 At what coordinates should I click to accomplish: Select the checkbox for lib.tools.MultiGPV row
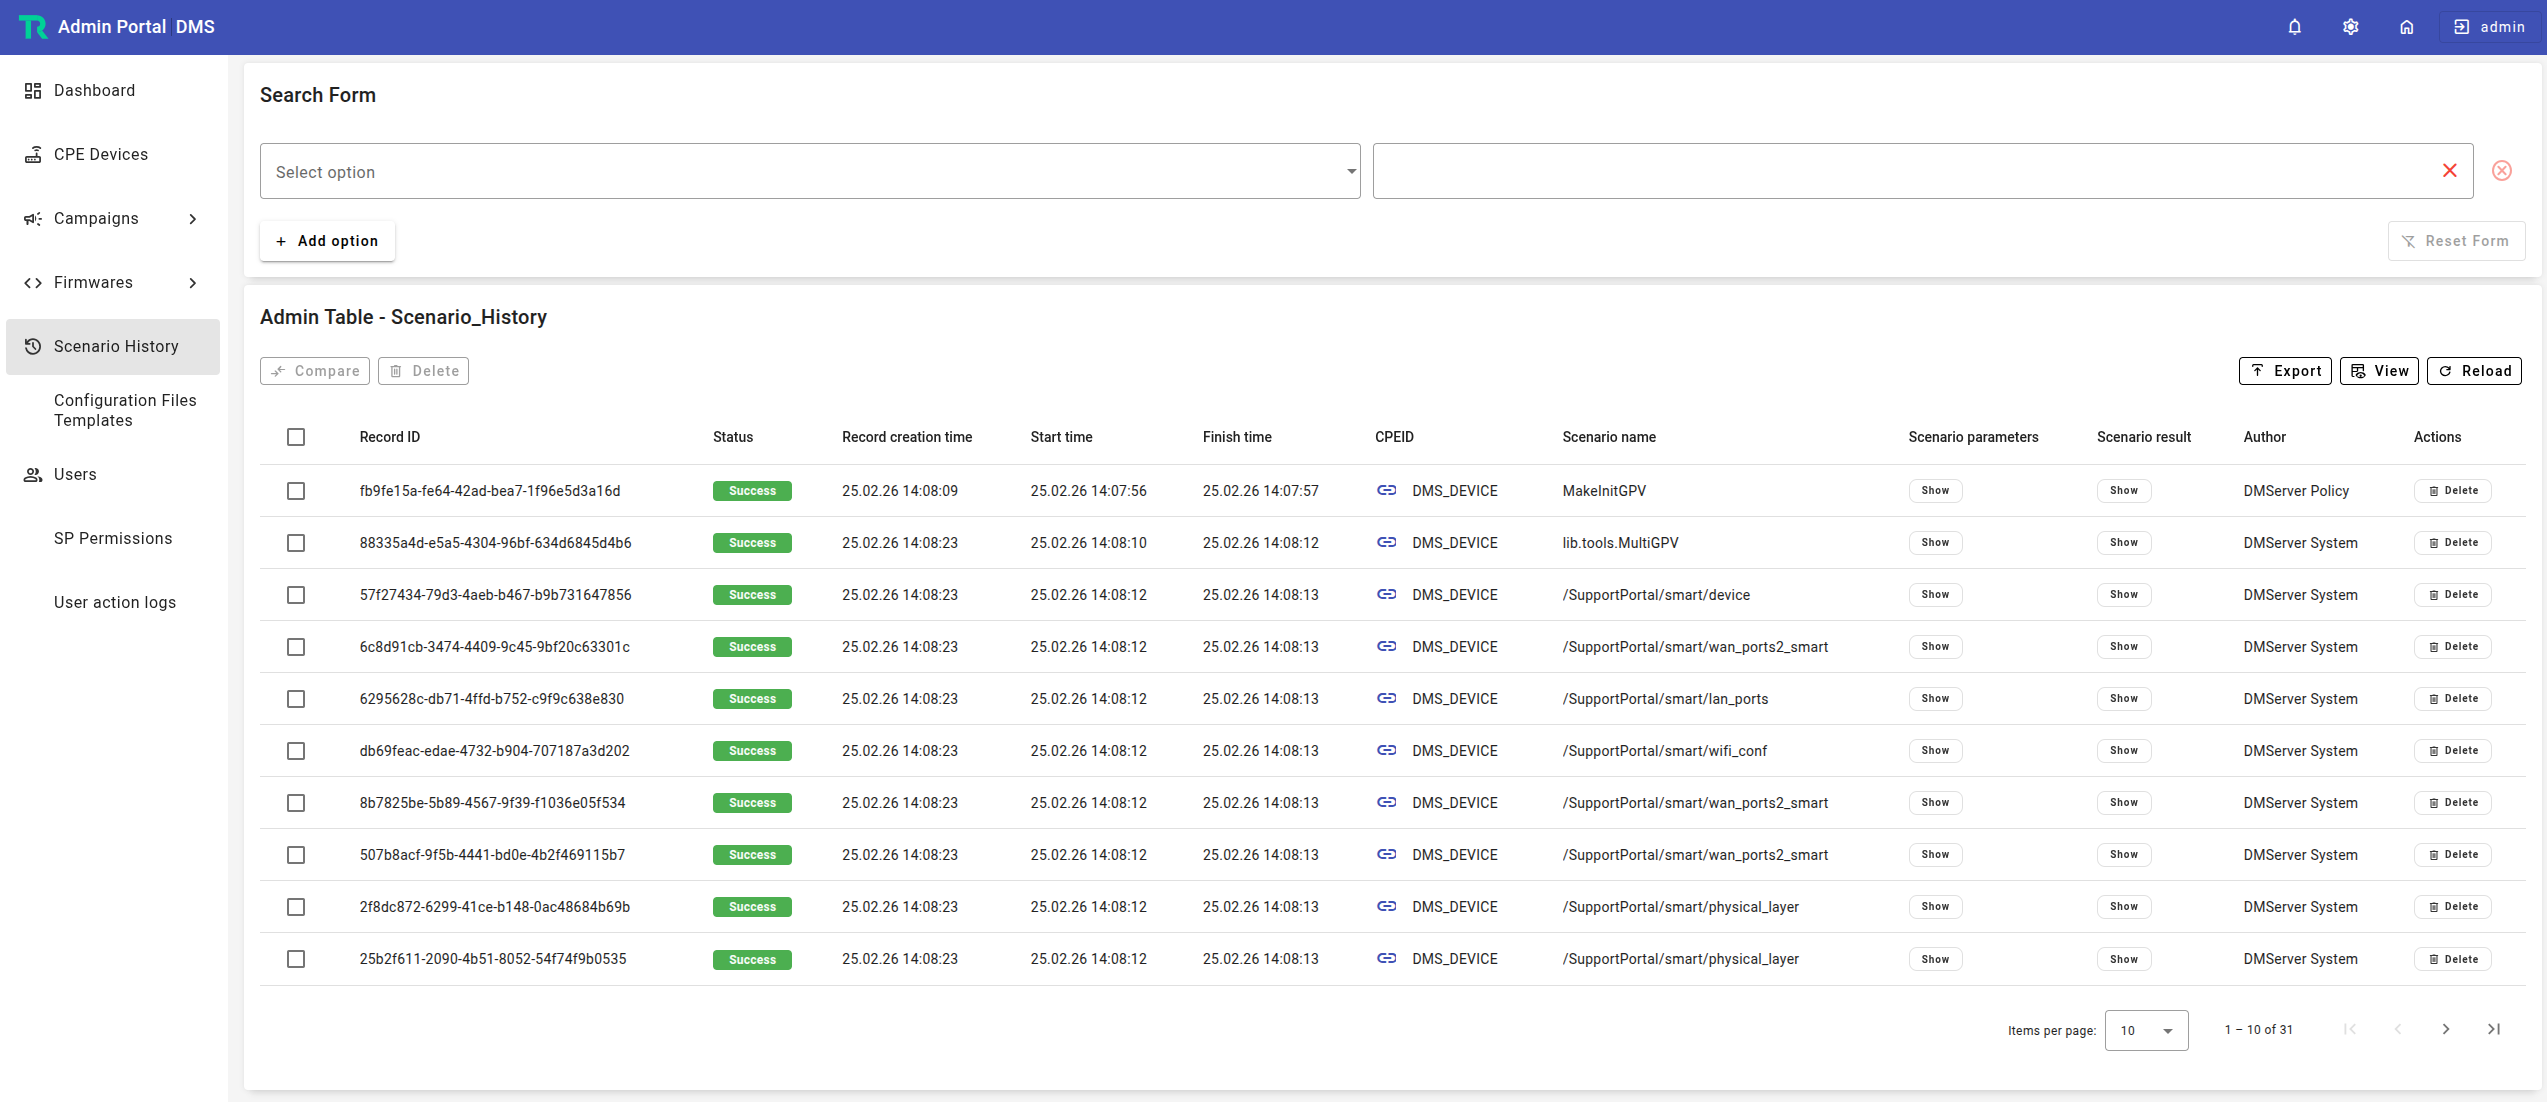point(296,543)
